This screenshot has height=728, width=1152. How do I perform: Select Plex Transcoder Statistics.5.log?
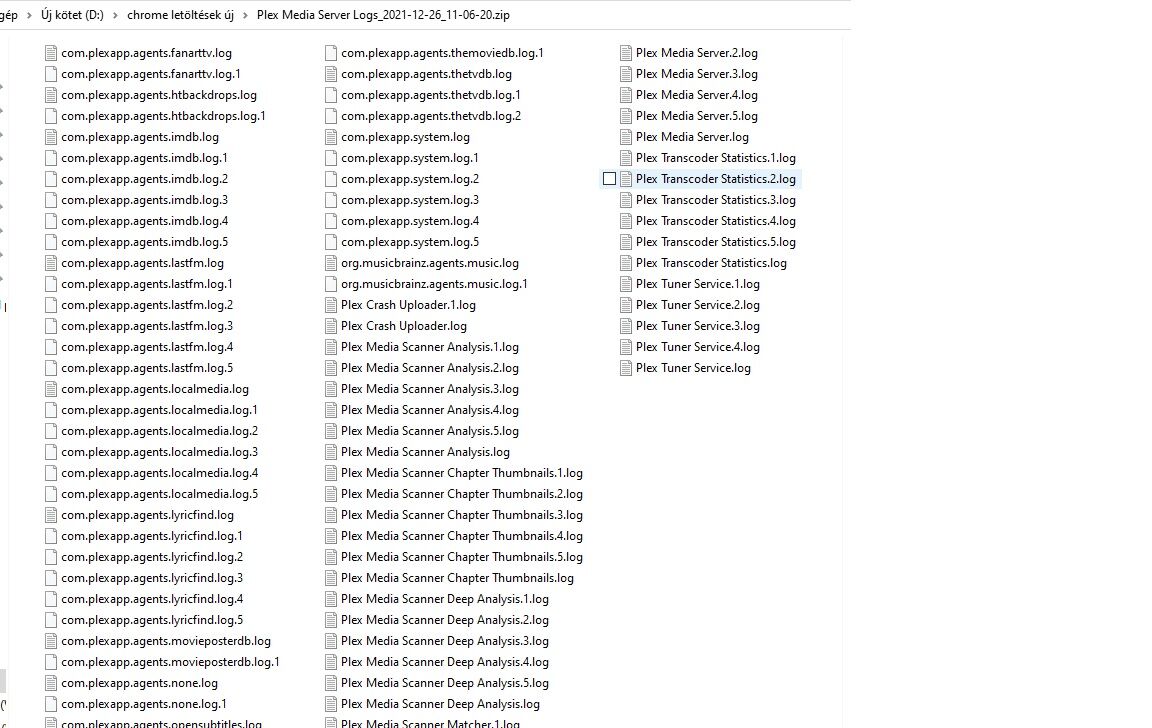coord(716,242)
